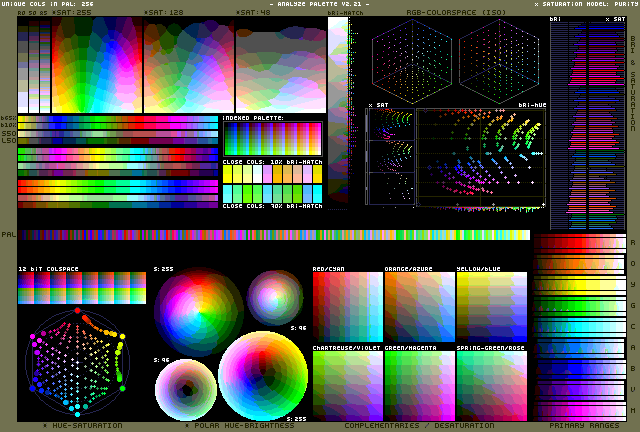Click the B65% row label
The height and width of the screenshot is (432, 640).
pos(9,118)
